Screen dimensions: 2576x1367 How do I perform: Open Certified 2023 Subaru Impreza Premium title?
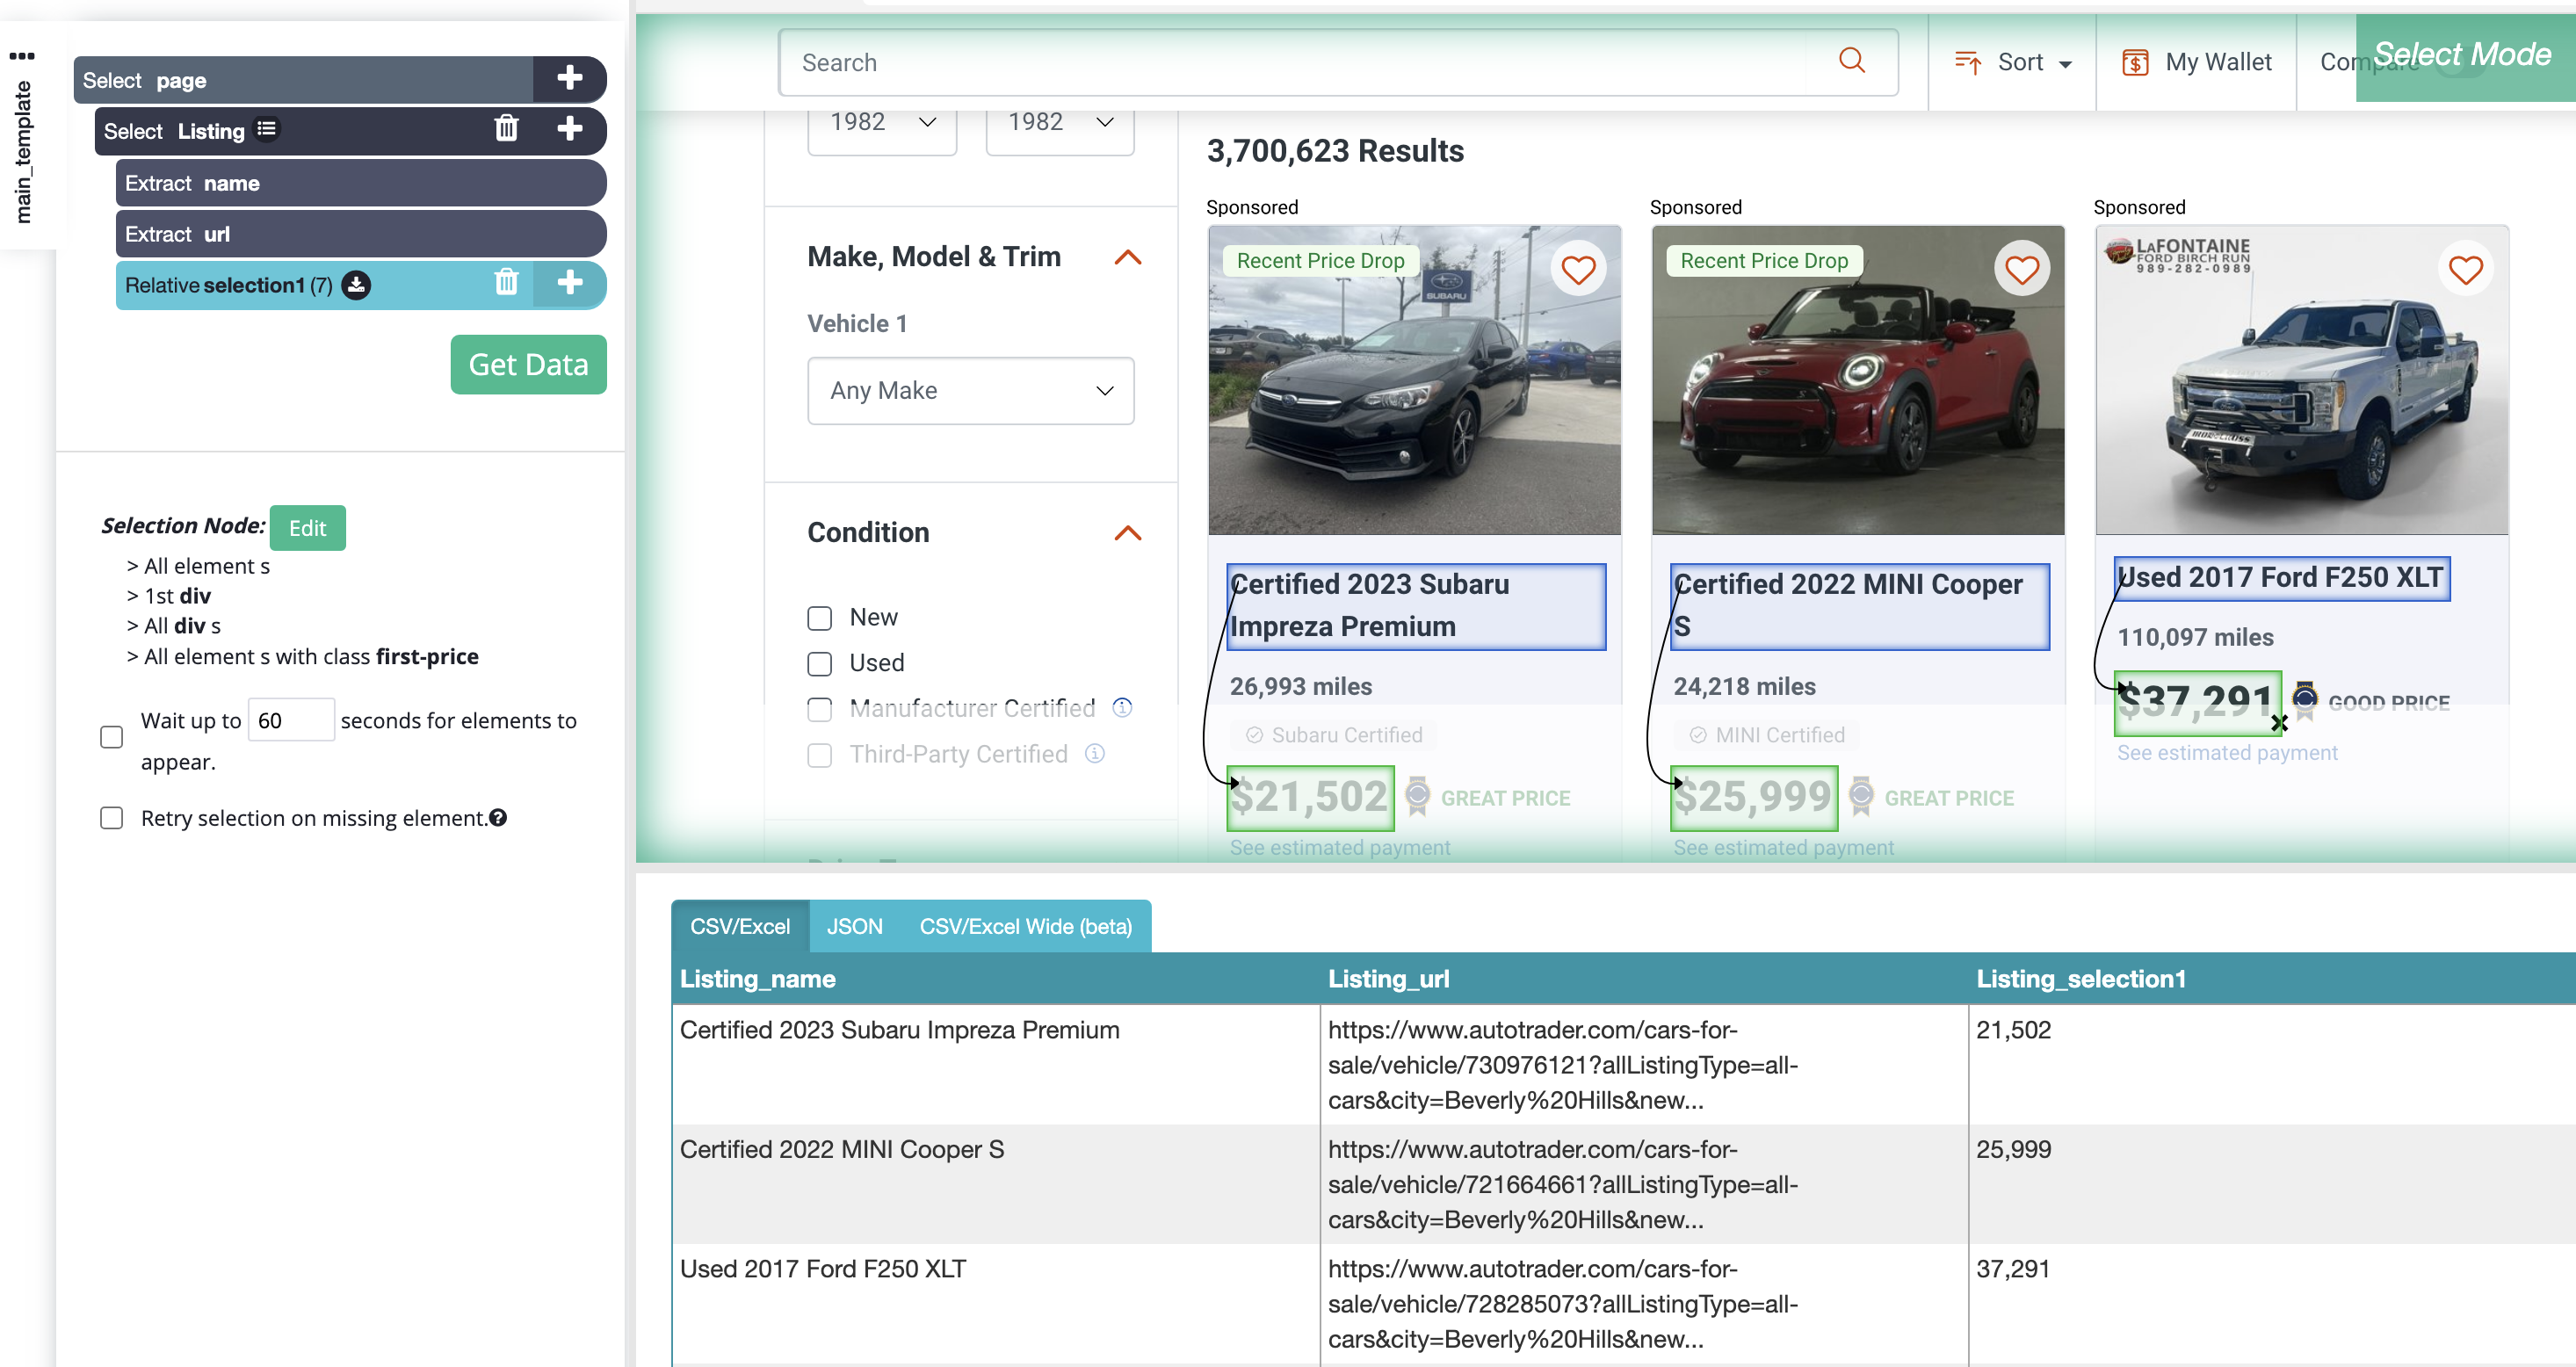point(1415,606)
